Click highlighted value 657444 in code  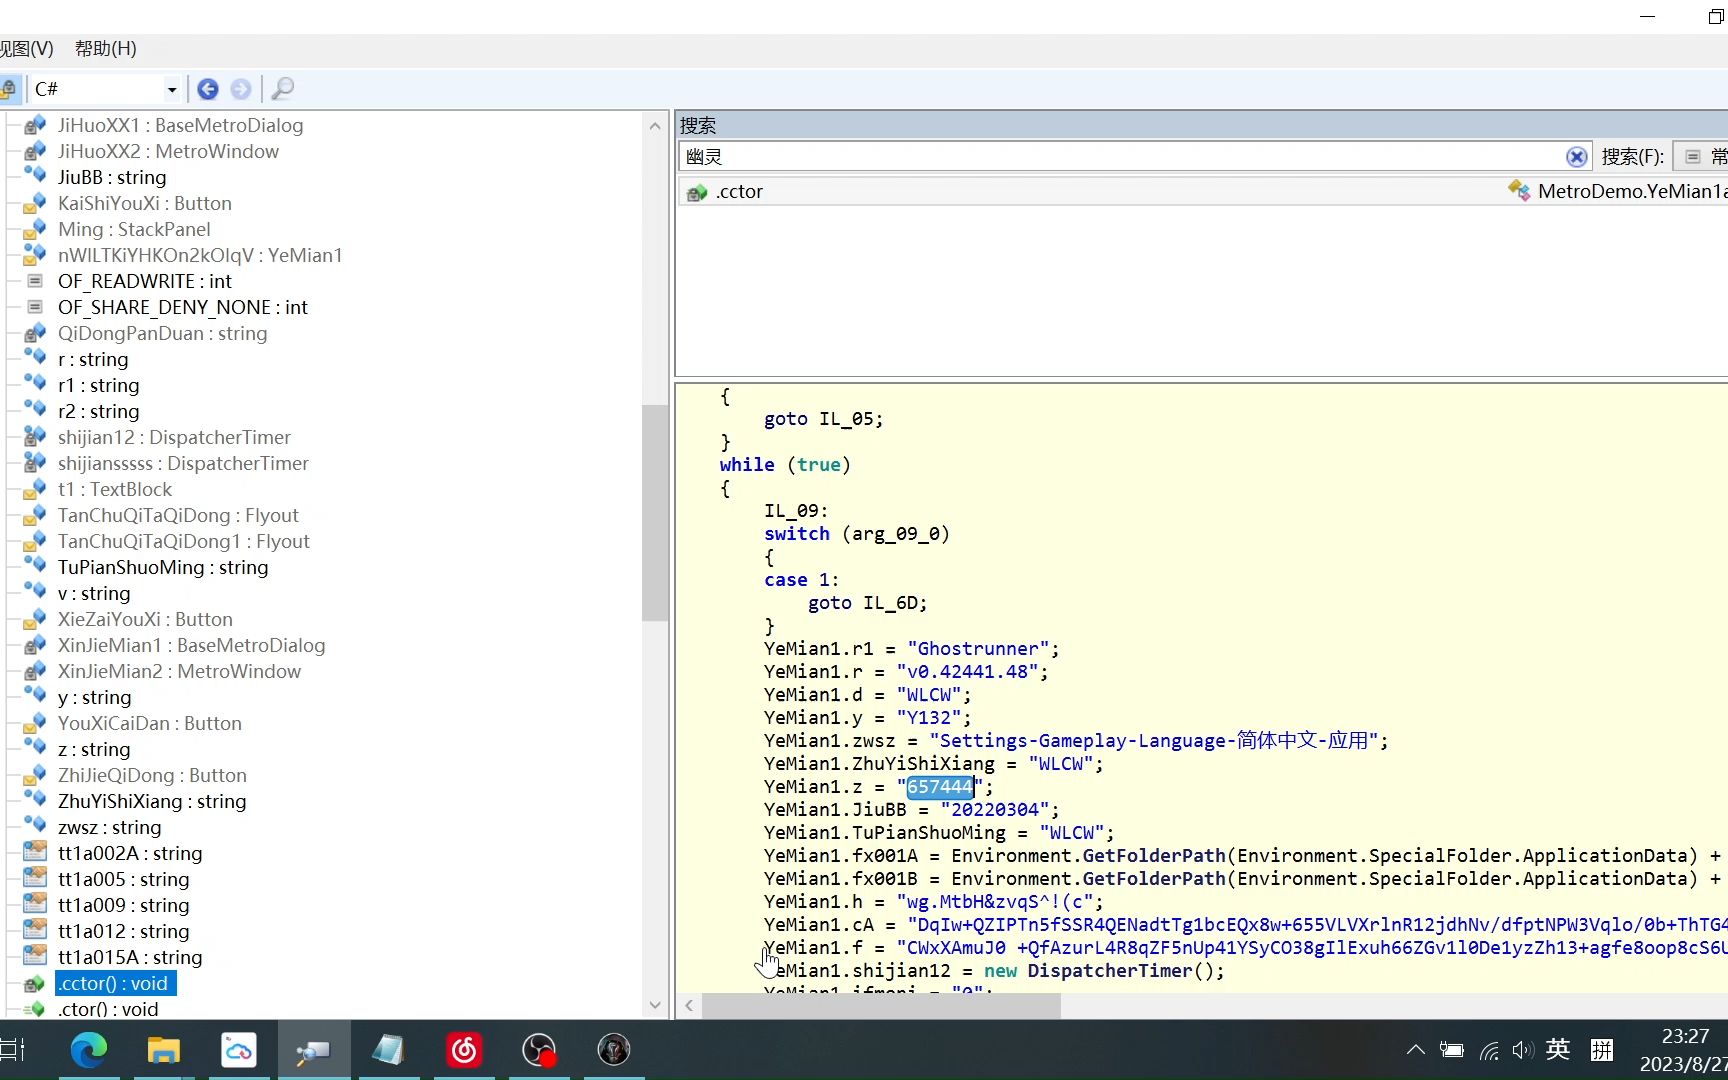pos(939,787)
